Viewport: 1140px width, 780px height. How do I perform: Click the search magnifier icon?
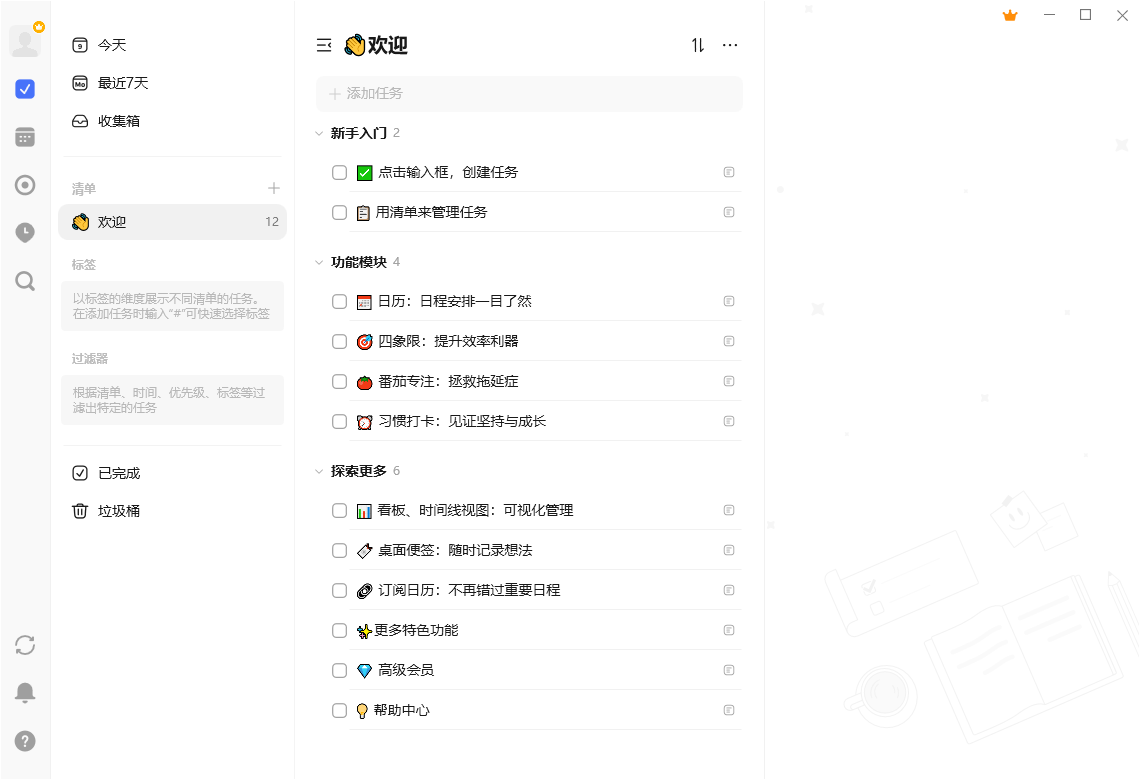coord(25,281)
